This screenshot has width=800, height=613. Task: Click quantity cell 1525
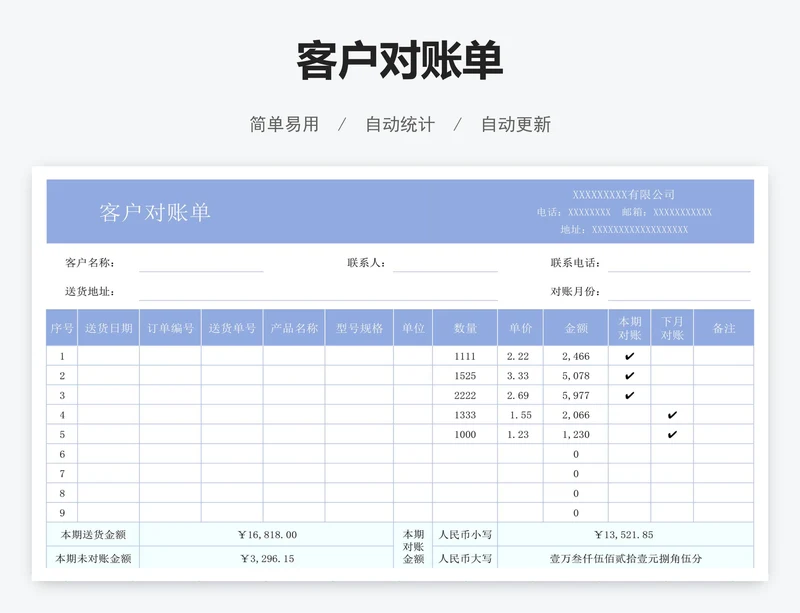465,376
